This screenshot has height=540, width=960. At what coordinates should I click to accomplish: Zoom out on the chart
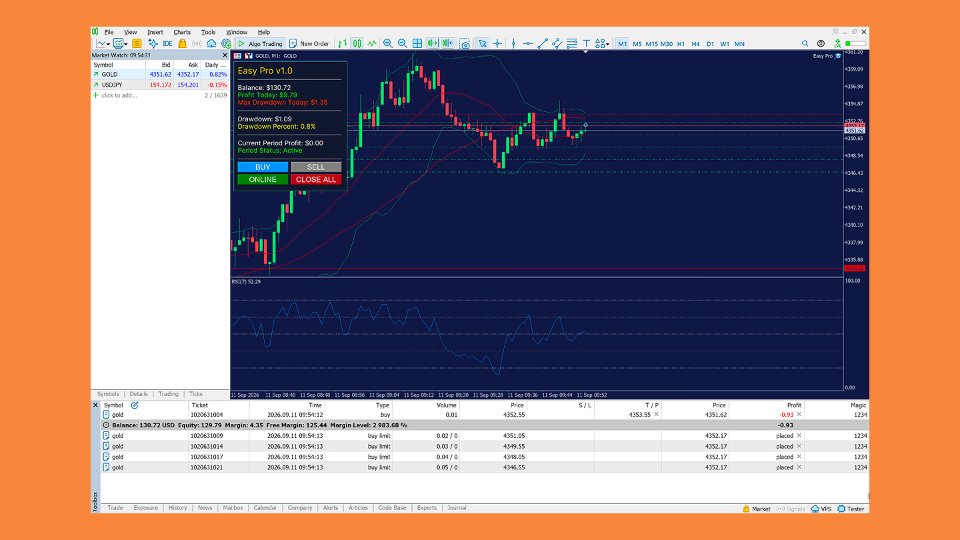pyautogui.click(x=402, y=43)
